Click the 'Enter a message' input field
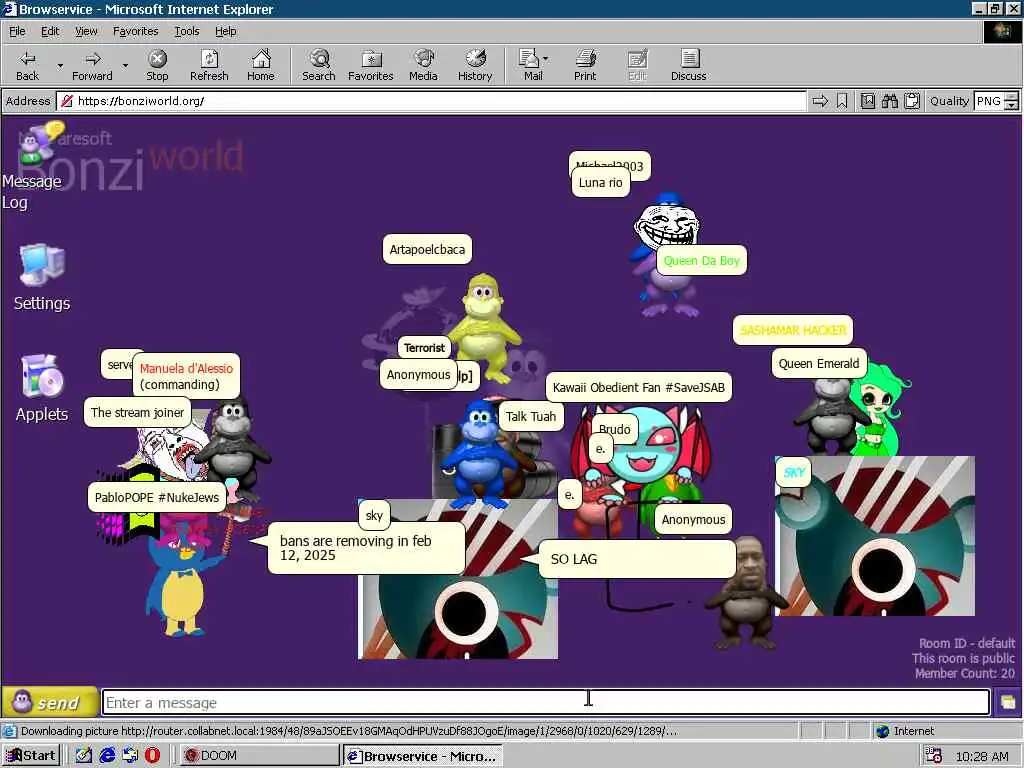Screen dimensions: 1024x768 (x=546, y=703)
